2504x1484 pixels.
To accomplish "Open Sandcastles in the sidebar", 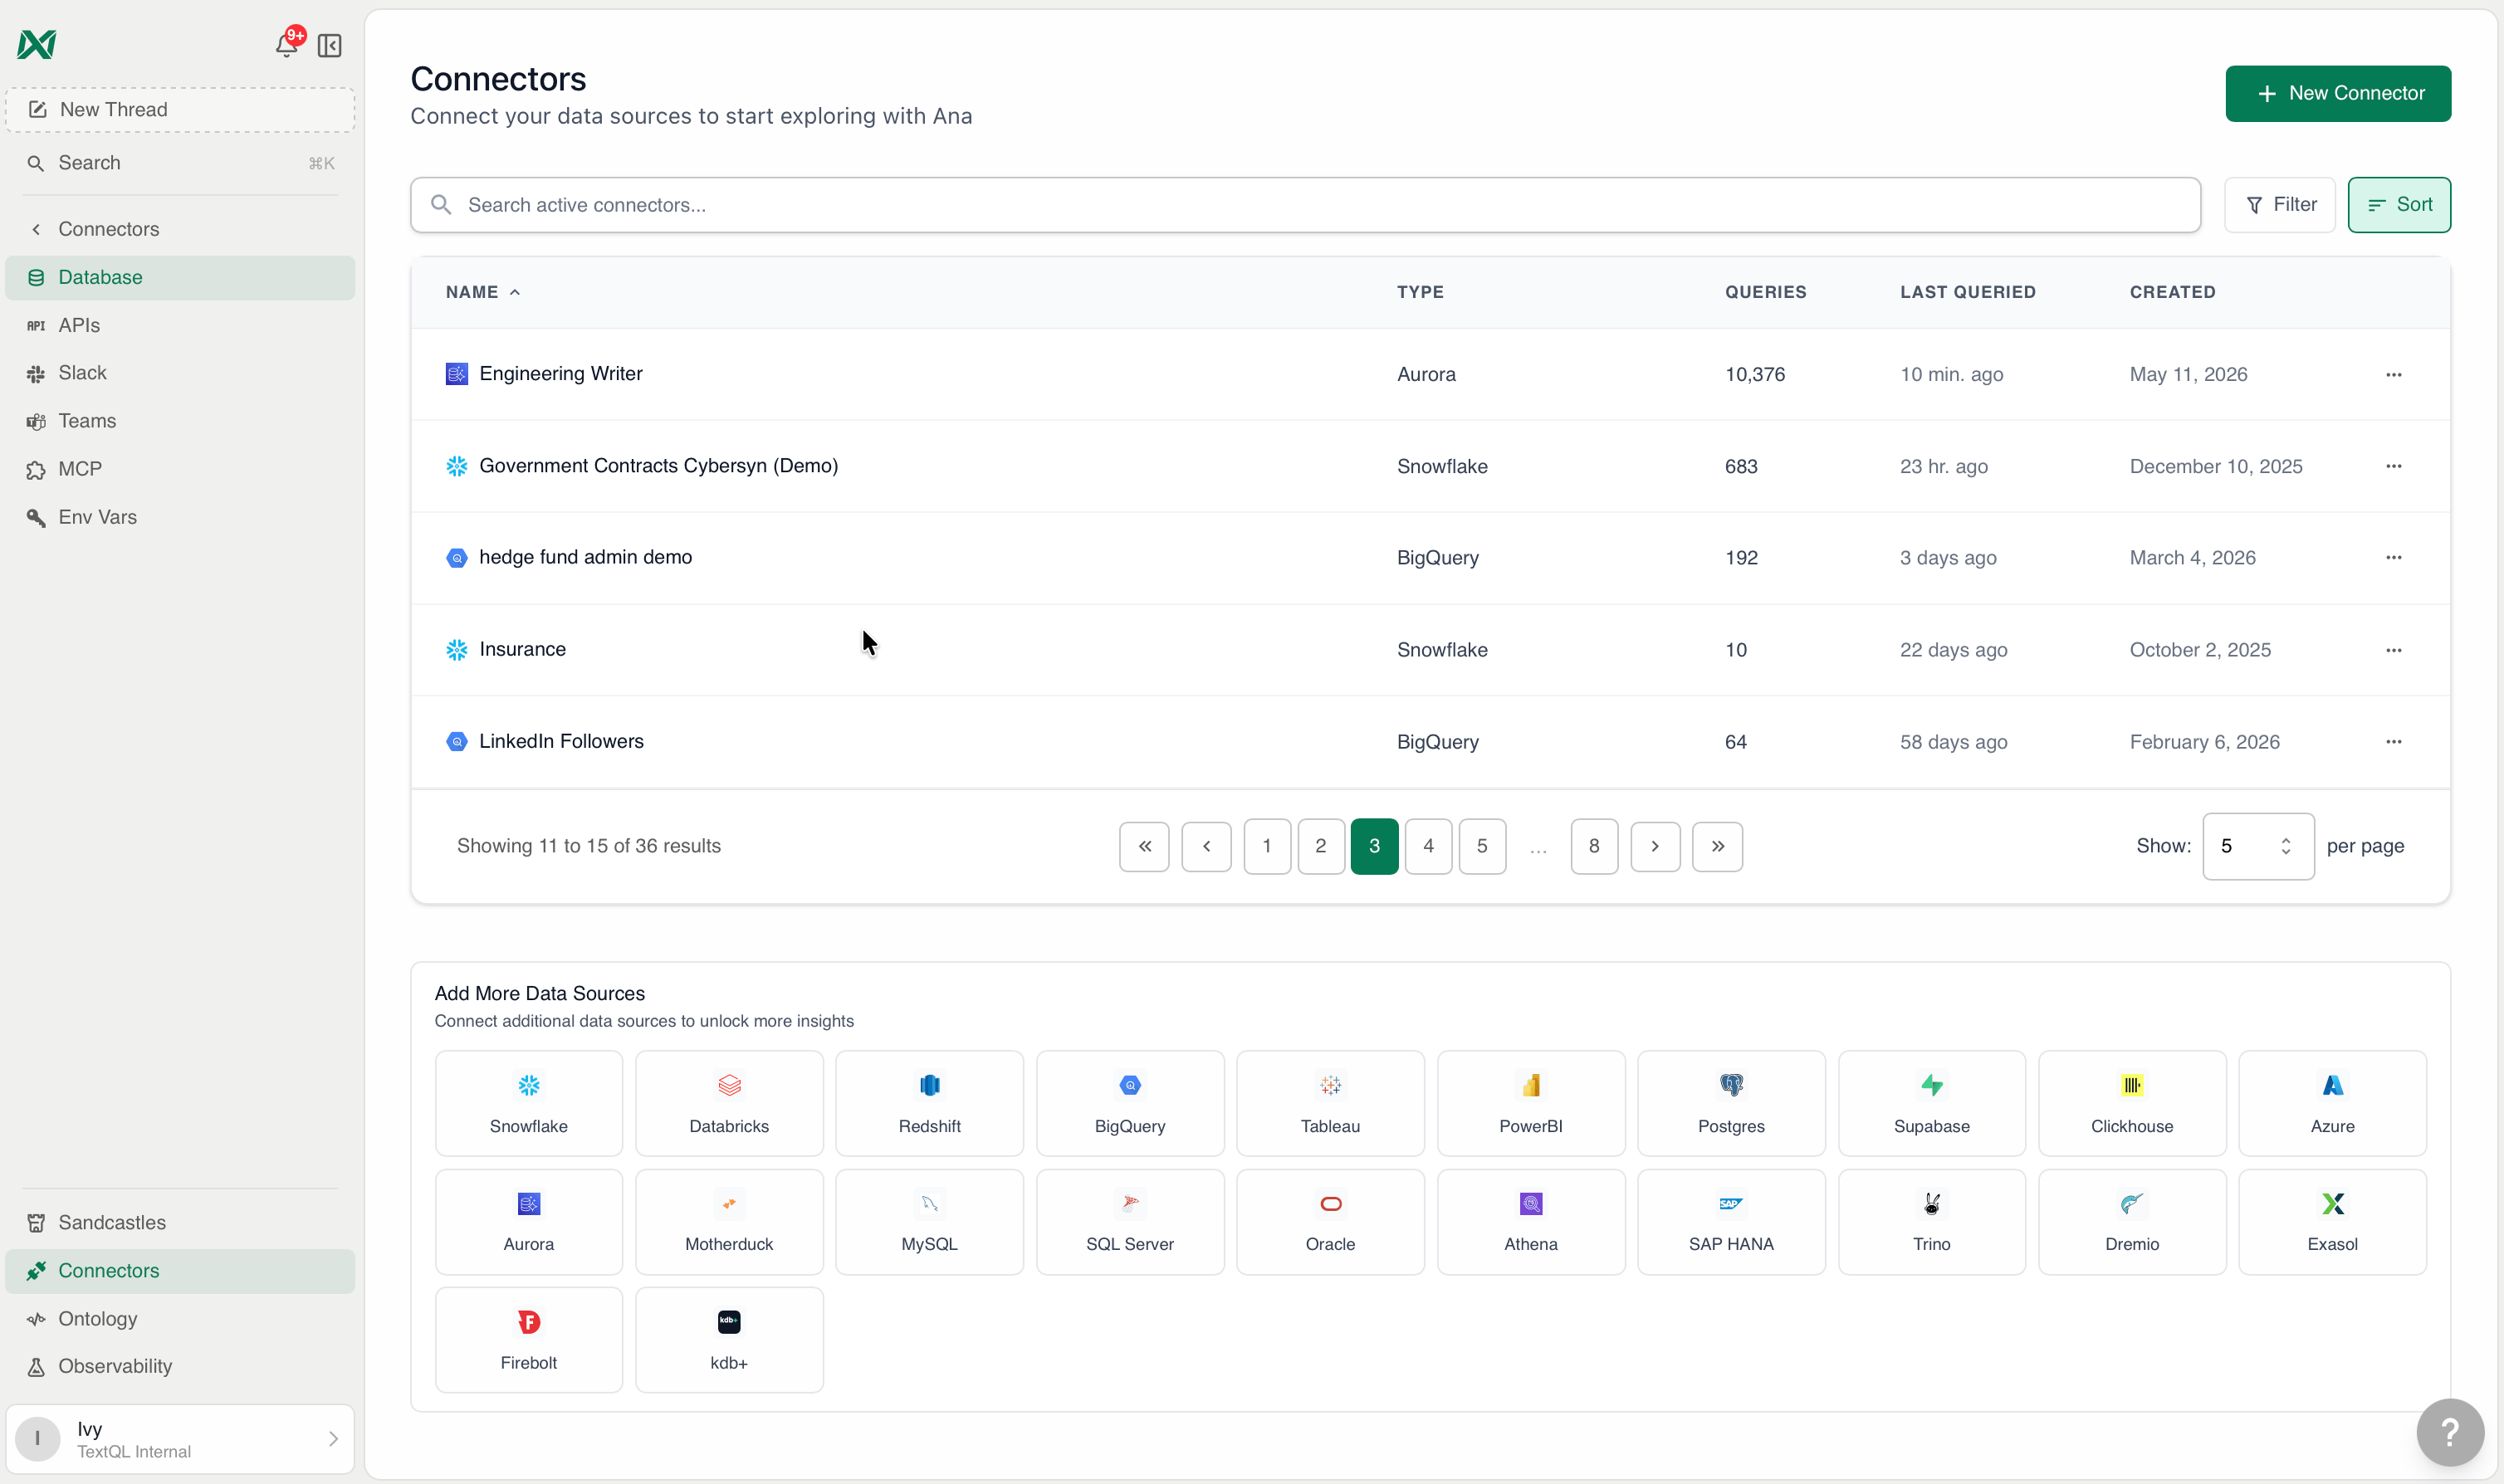I will click(180, 1222).
